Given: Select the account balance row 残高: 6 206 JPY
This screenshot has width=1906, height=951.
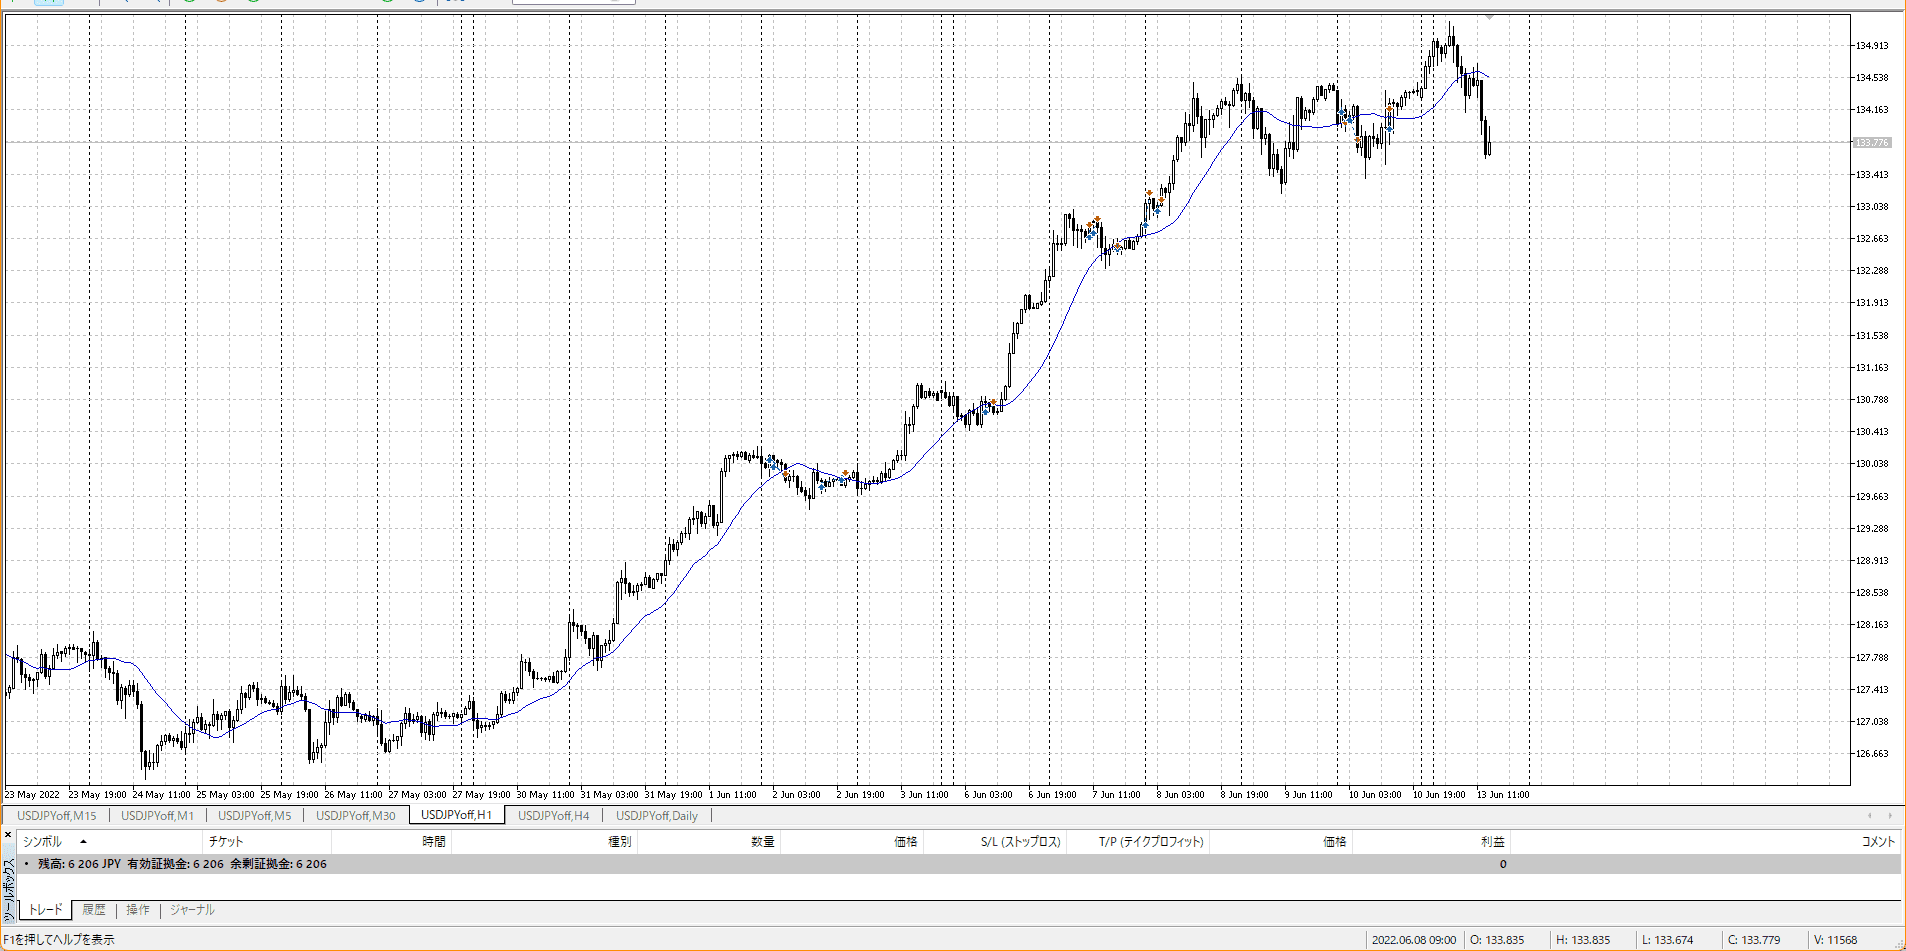Looking at the screenshot, I should coord(182,864).
